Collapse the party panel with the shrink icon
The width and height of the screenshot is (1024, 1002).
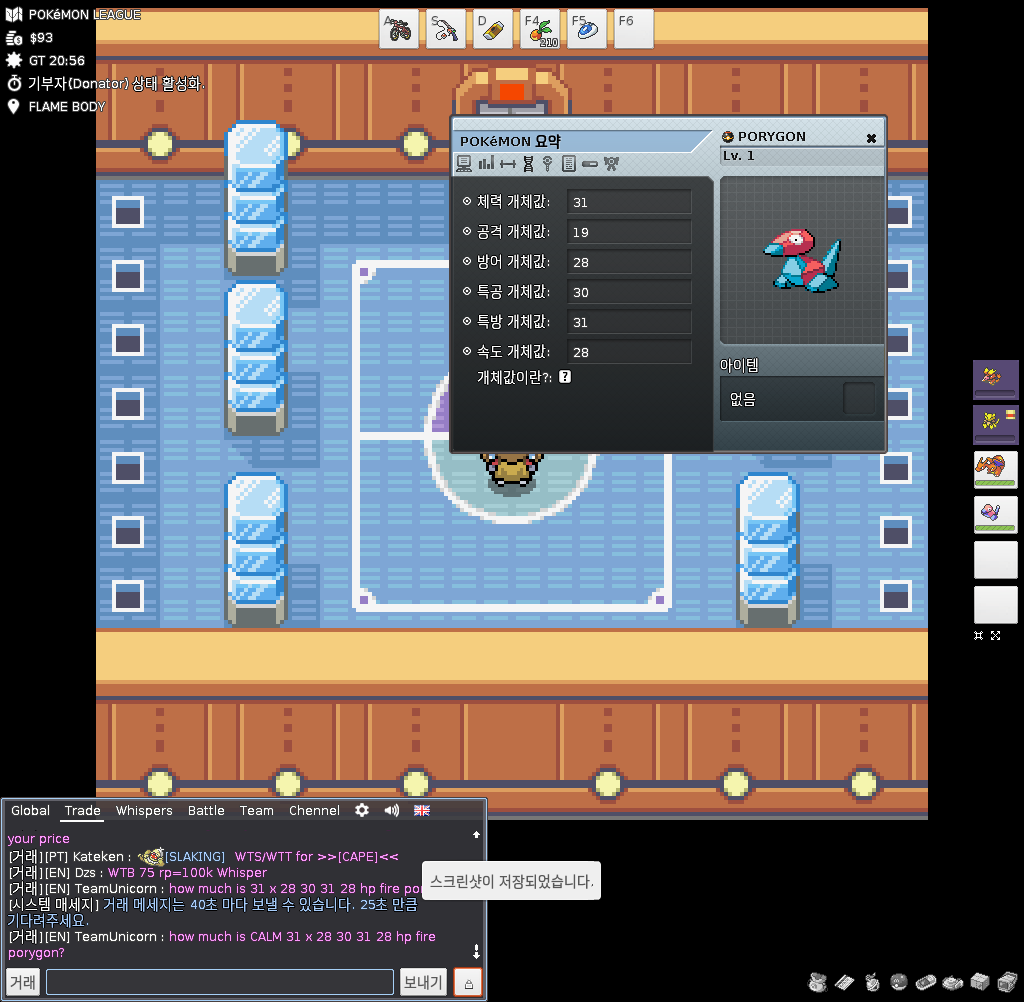tap(979, 635)
